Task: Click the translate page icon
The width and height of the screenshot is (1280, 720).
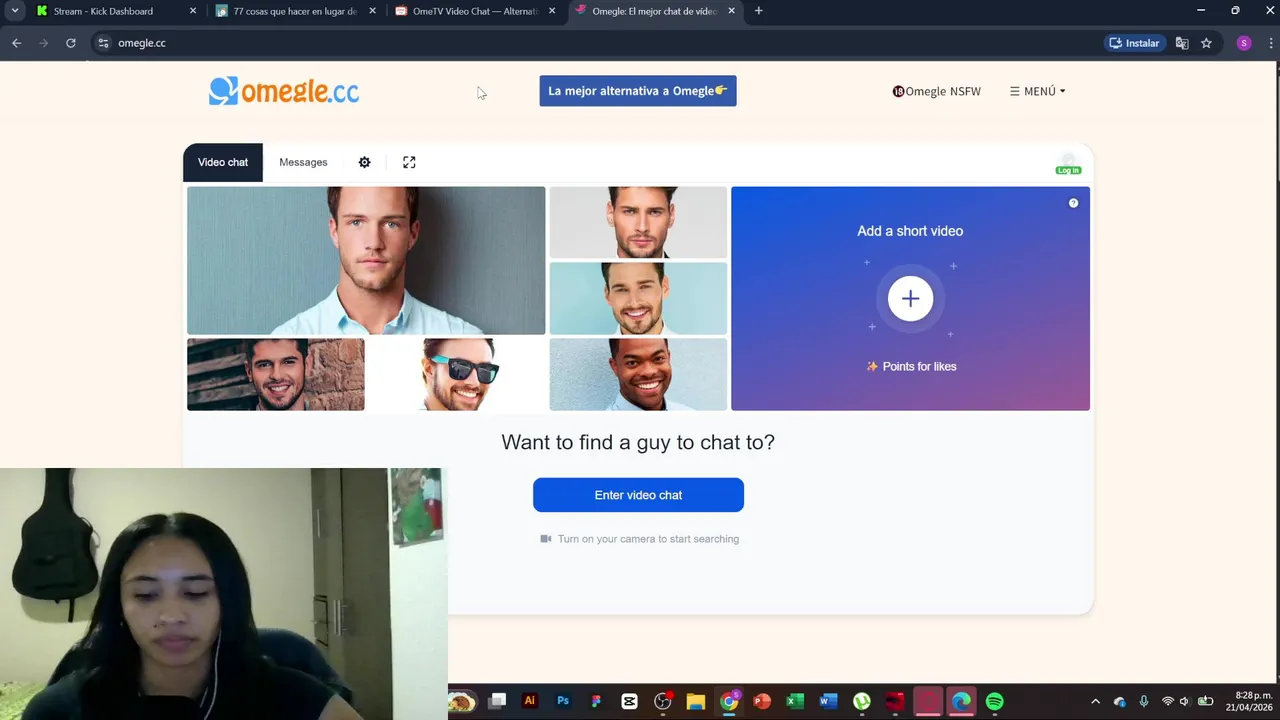Action: point(1182,43)
